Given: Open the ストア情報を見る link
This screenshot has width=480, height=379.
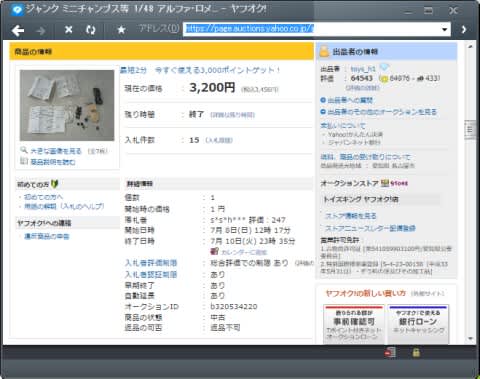Looking at the screenshot, I should 351,216.
